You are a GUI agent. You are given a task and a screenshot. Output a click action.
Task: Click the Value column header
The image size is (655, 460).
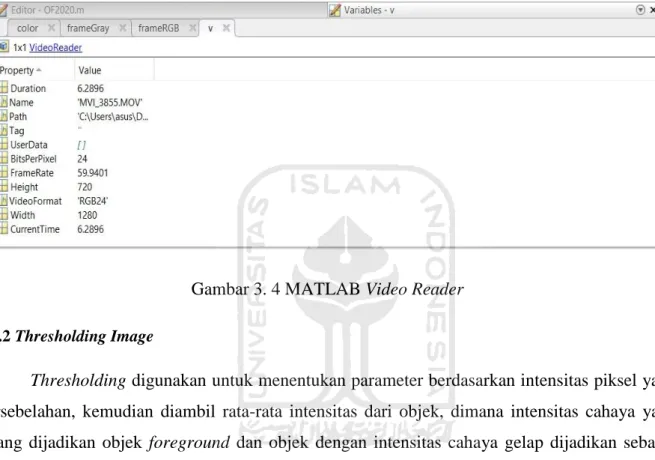click(x=90, y=70)
